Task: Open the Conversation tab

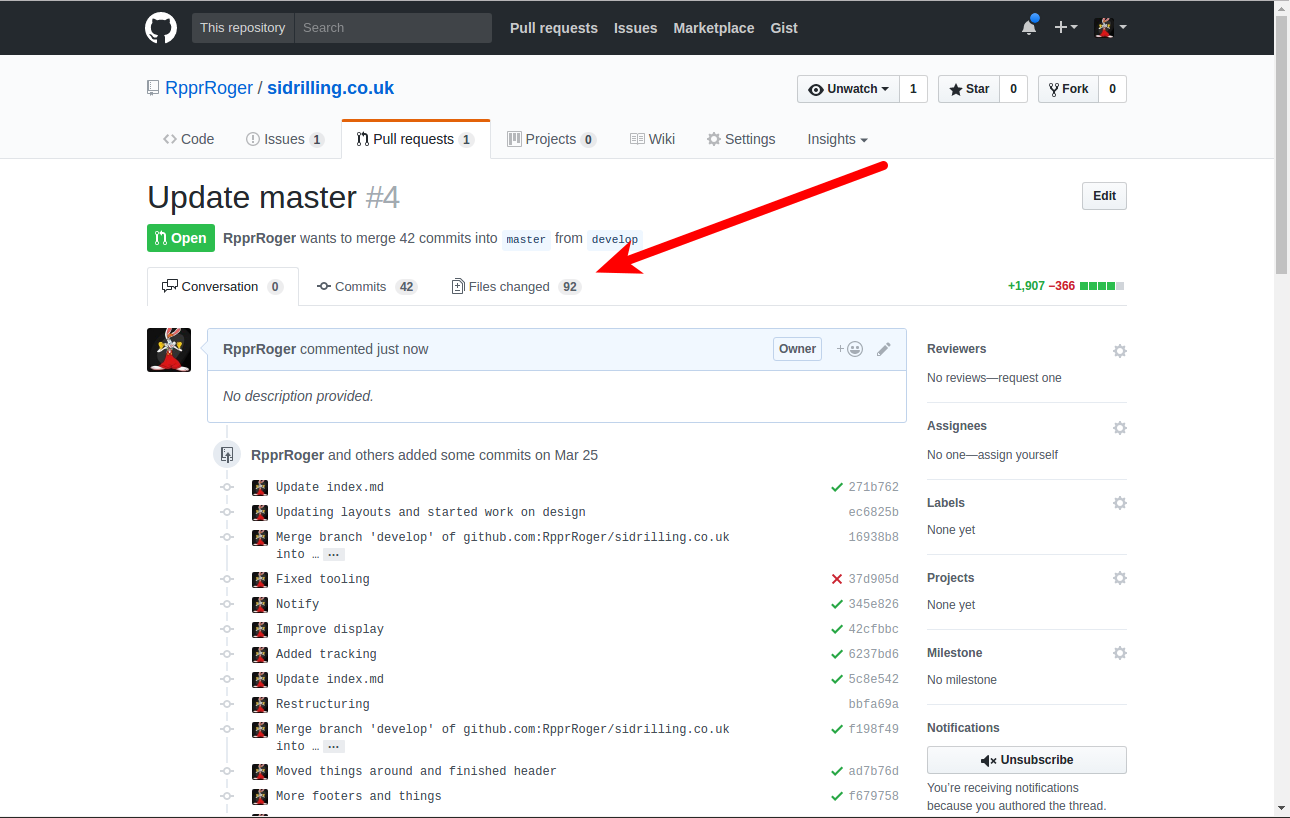Action: (x=222, y=286)
